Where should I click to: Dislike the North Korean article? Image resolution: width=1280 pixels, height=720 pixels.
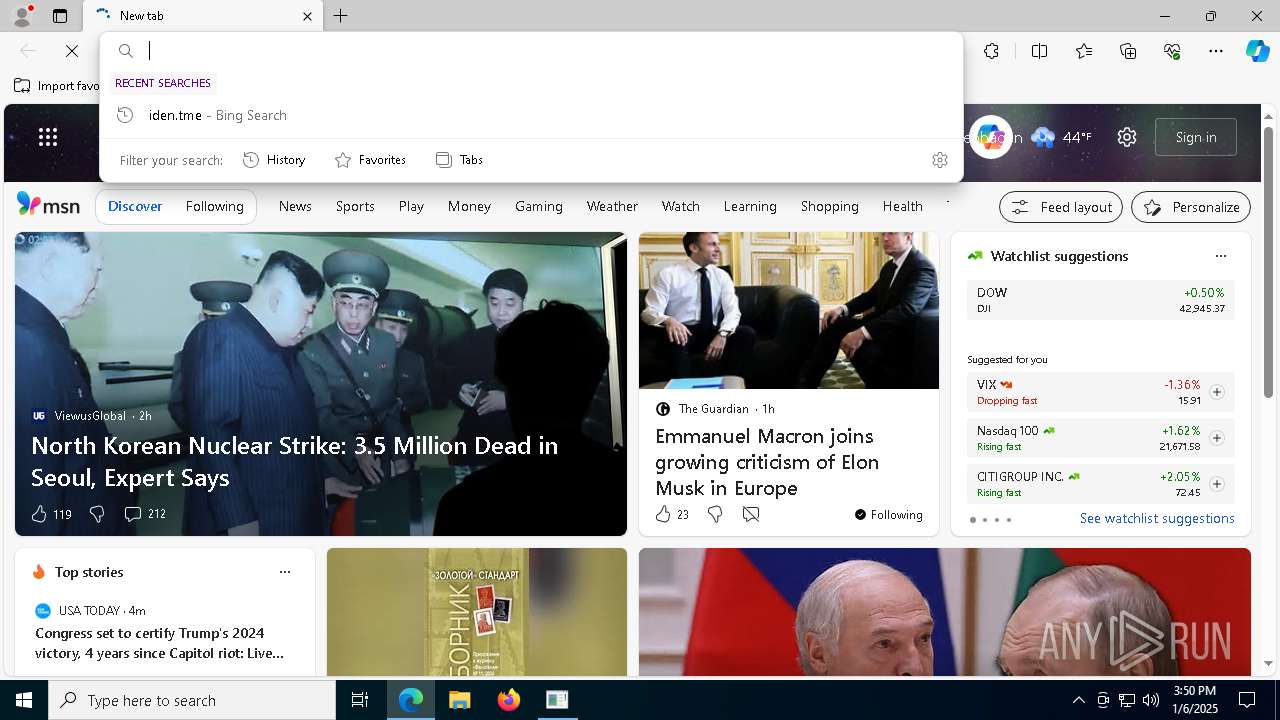97,514
